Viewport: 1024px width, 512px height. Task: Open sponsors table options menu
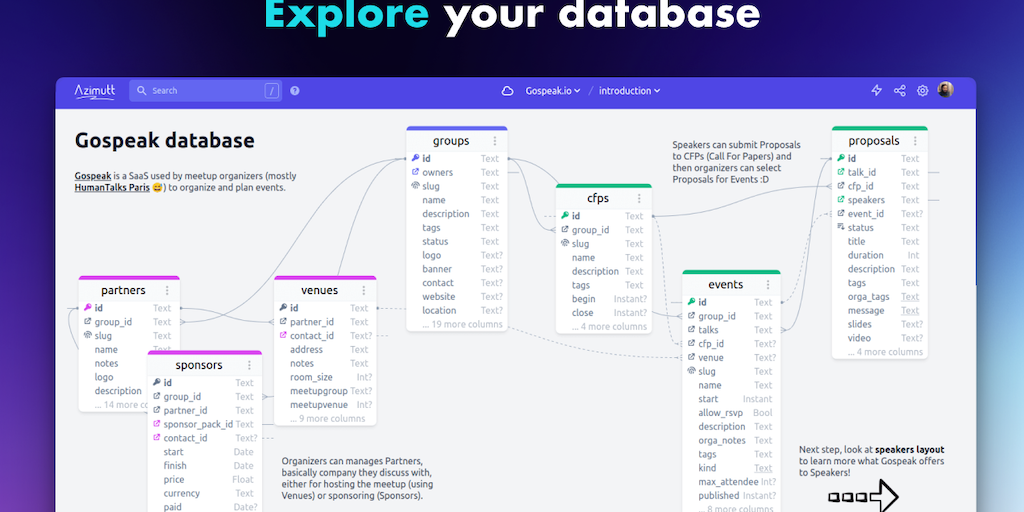pyautogui.click(x=249, y=365)
